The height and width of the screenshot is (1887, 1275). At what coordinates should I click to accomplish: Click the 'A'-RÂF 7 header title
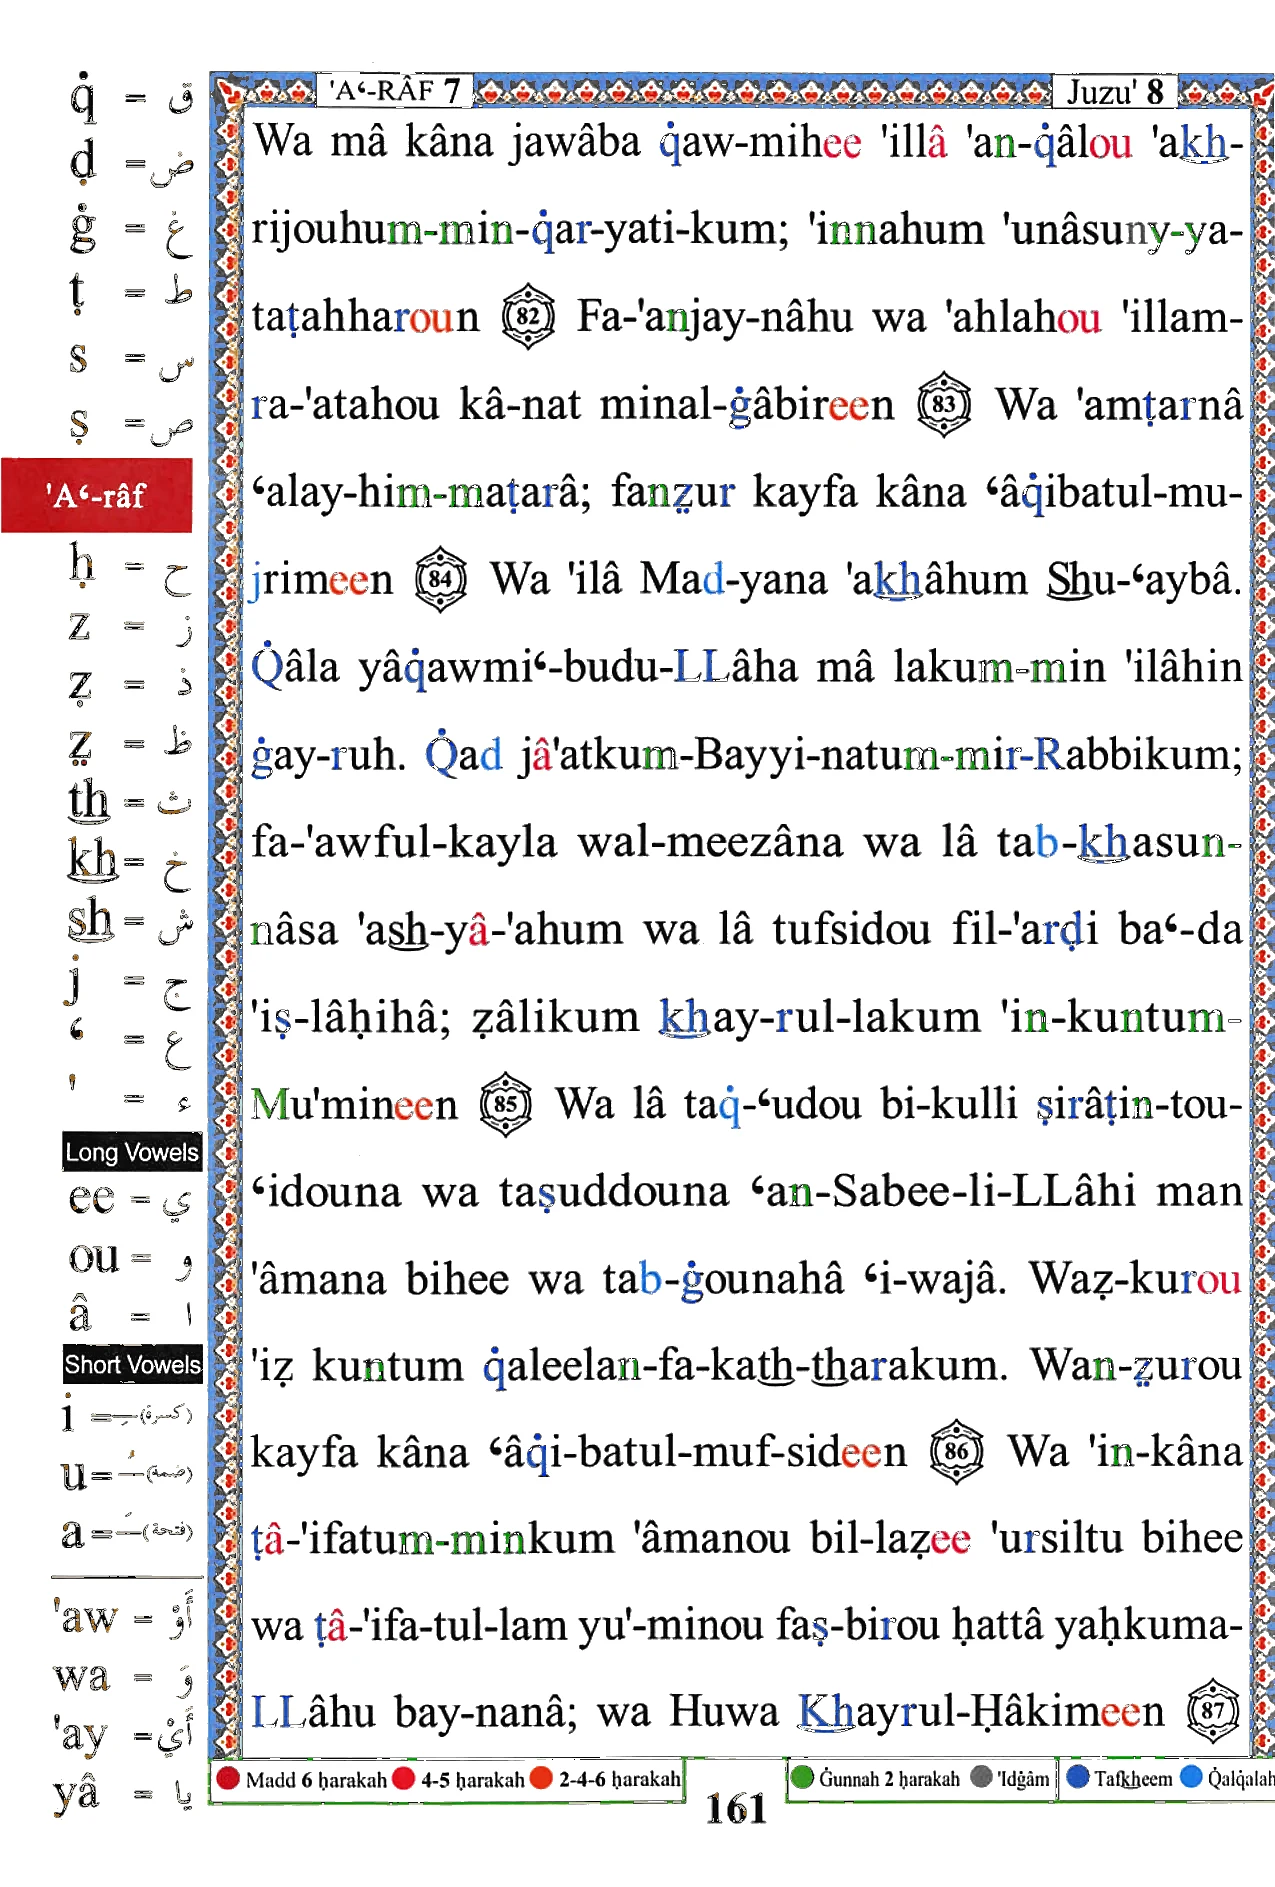395,91
